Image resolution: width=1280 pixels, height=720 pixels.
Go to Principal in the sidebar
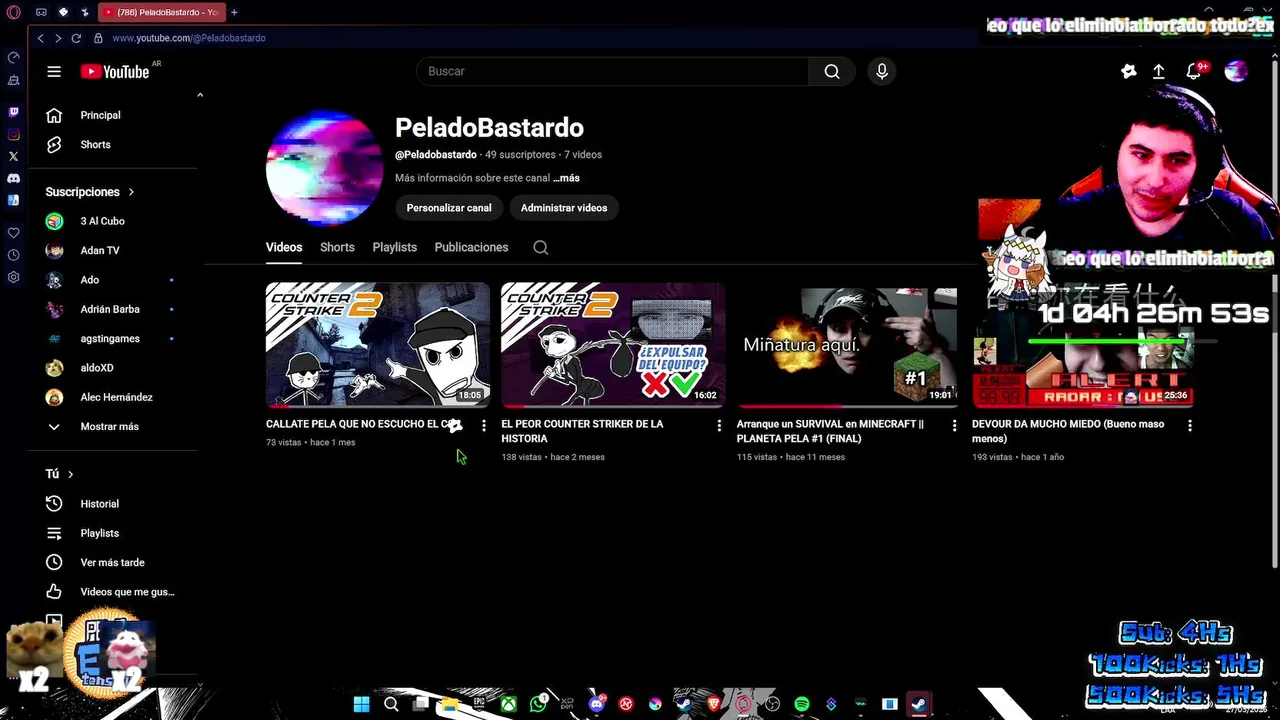(x=100, y=115)
